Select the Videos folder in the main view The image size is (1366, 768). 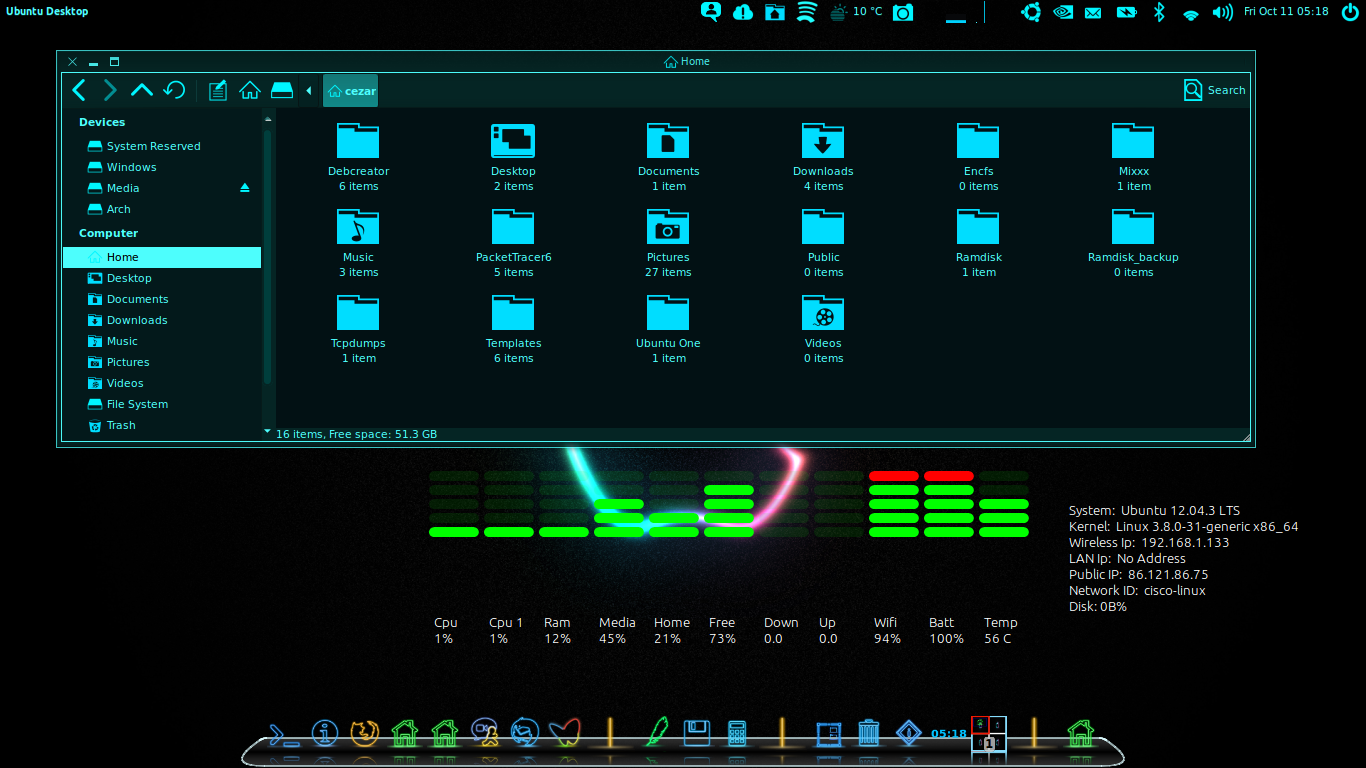coord(823,329)
